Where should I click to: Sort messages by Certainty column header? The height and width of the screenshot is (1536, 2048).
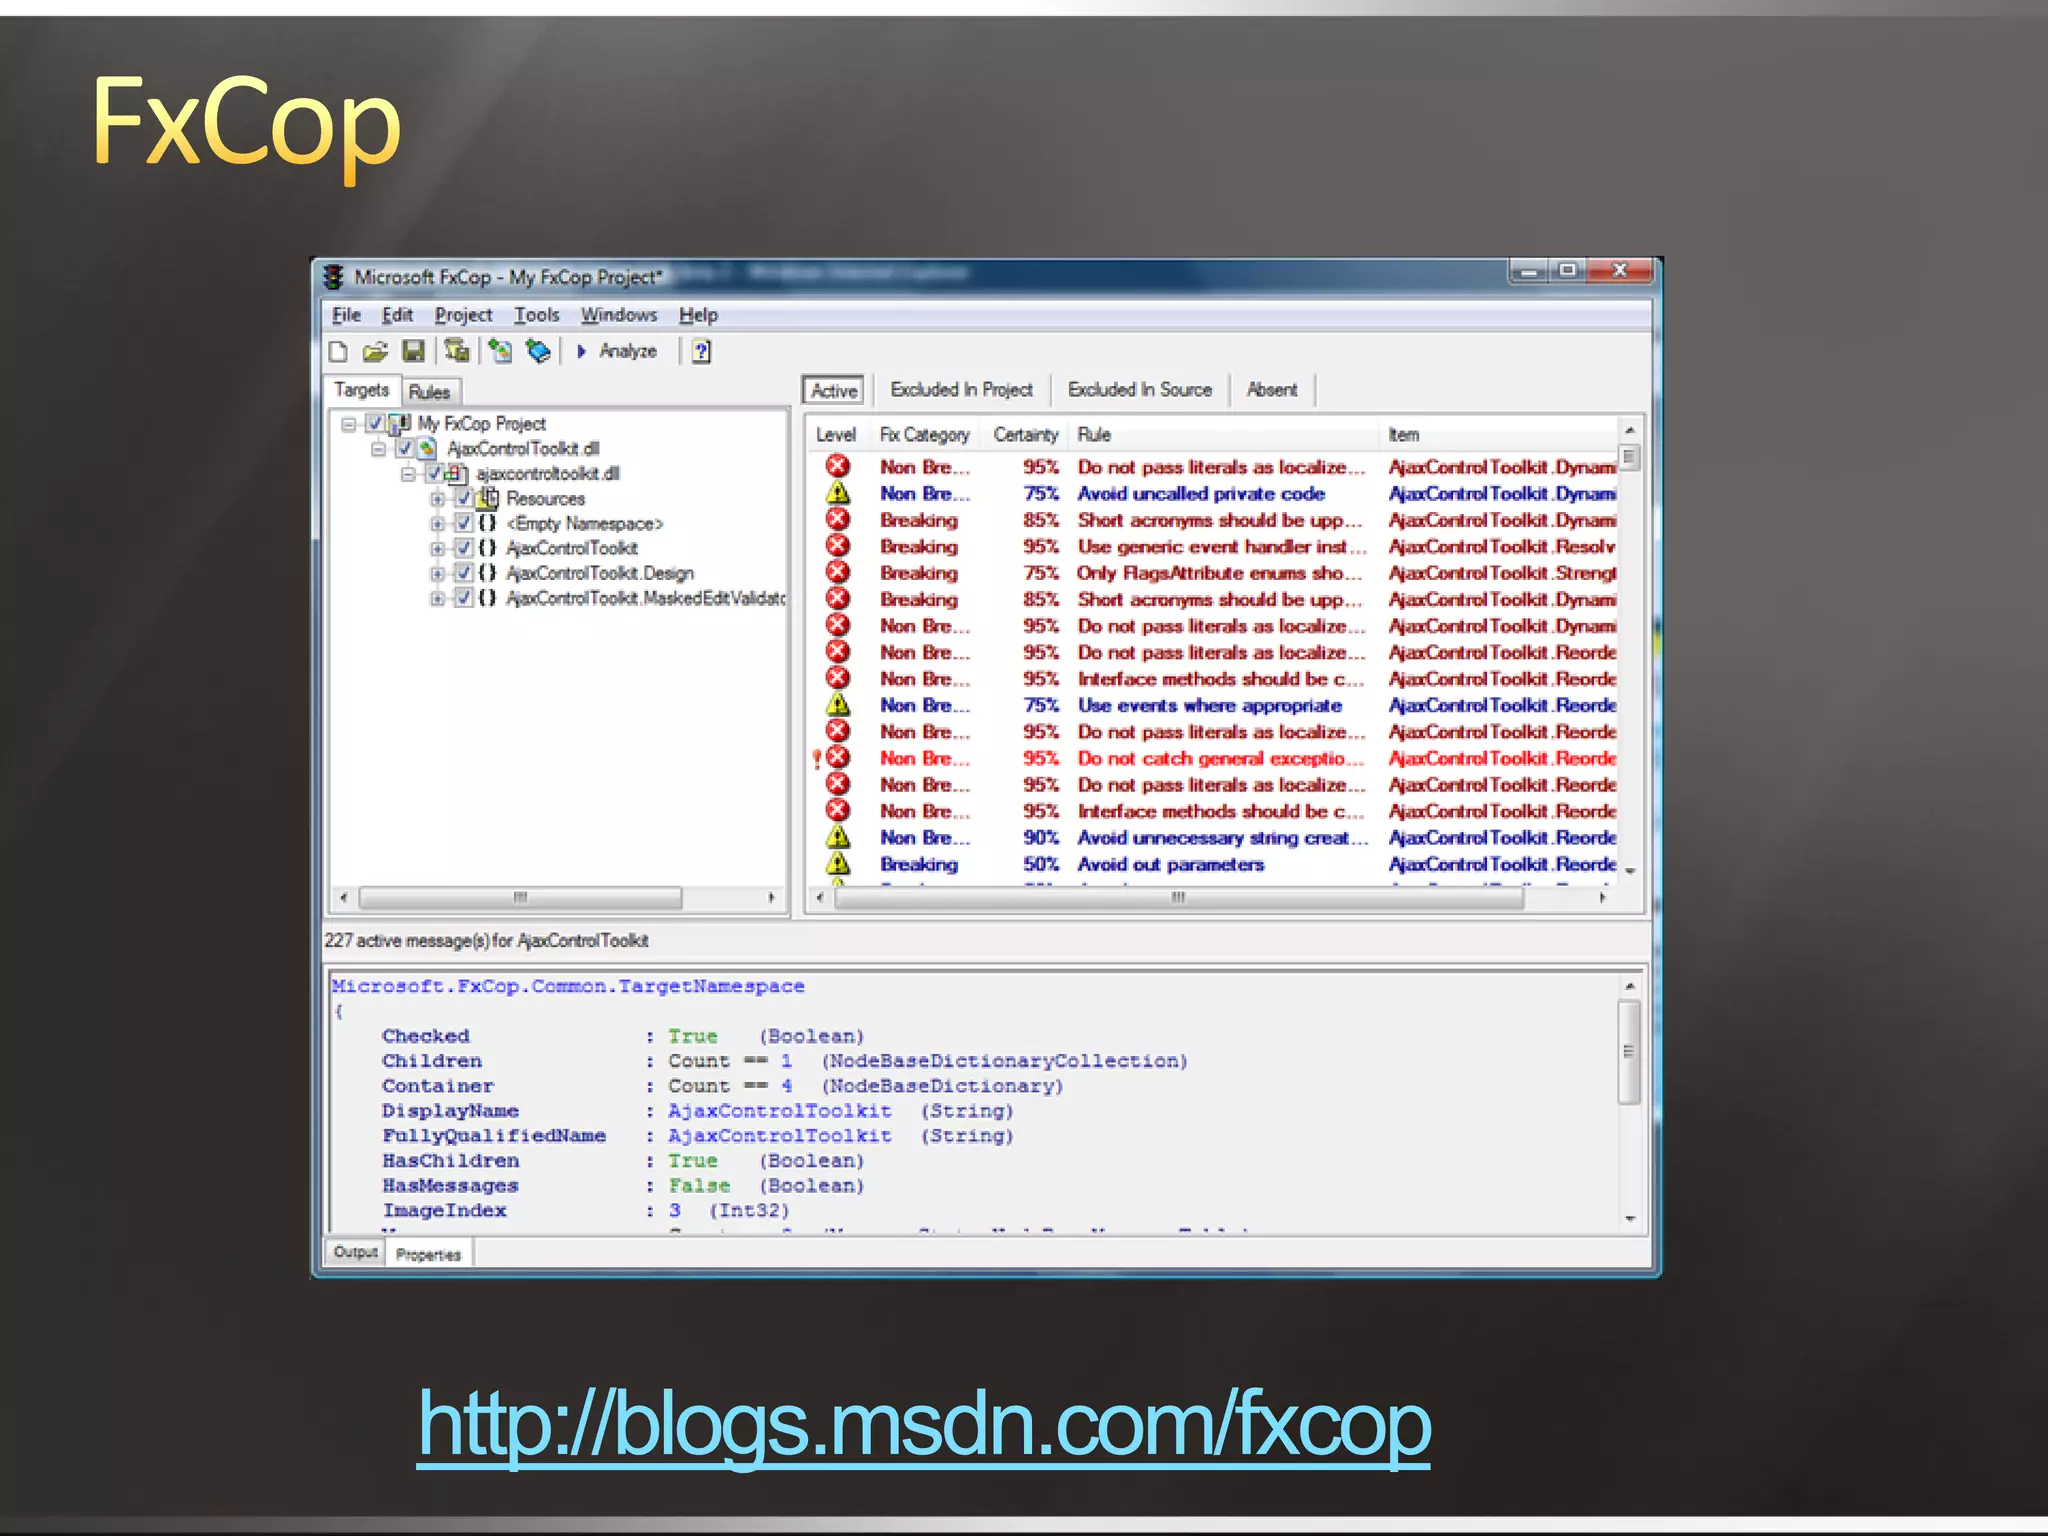click(x=1025, y=435)
